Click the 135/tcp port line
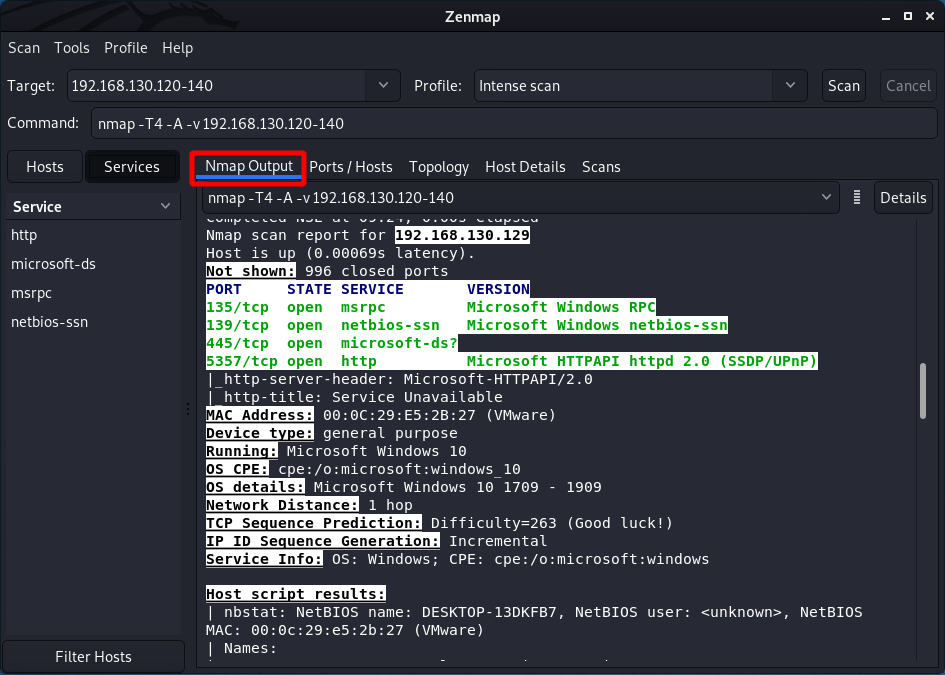The height and width of the screenshot is (675, 945). tap(431, 307)
